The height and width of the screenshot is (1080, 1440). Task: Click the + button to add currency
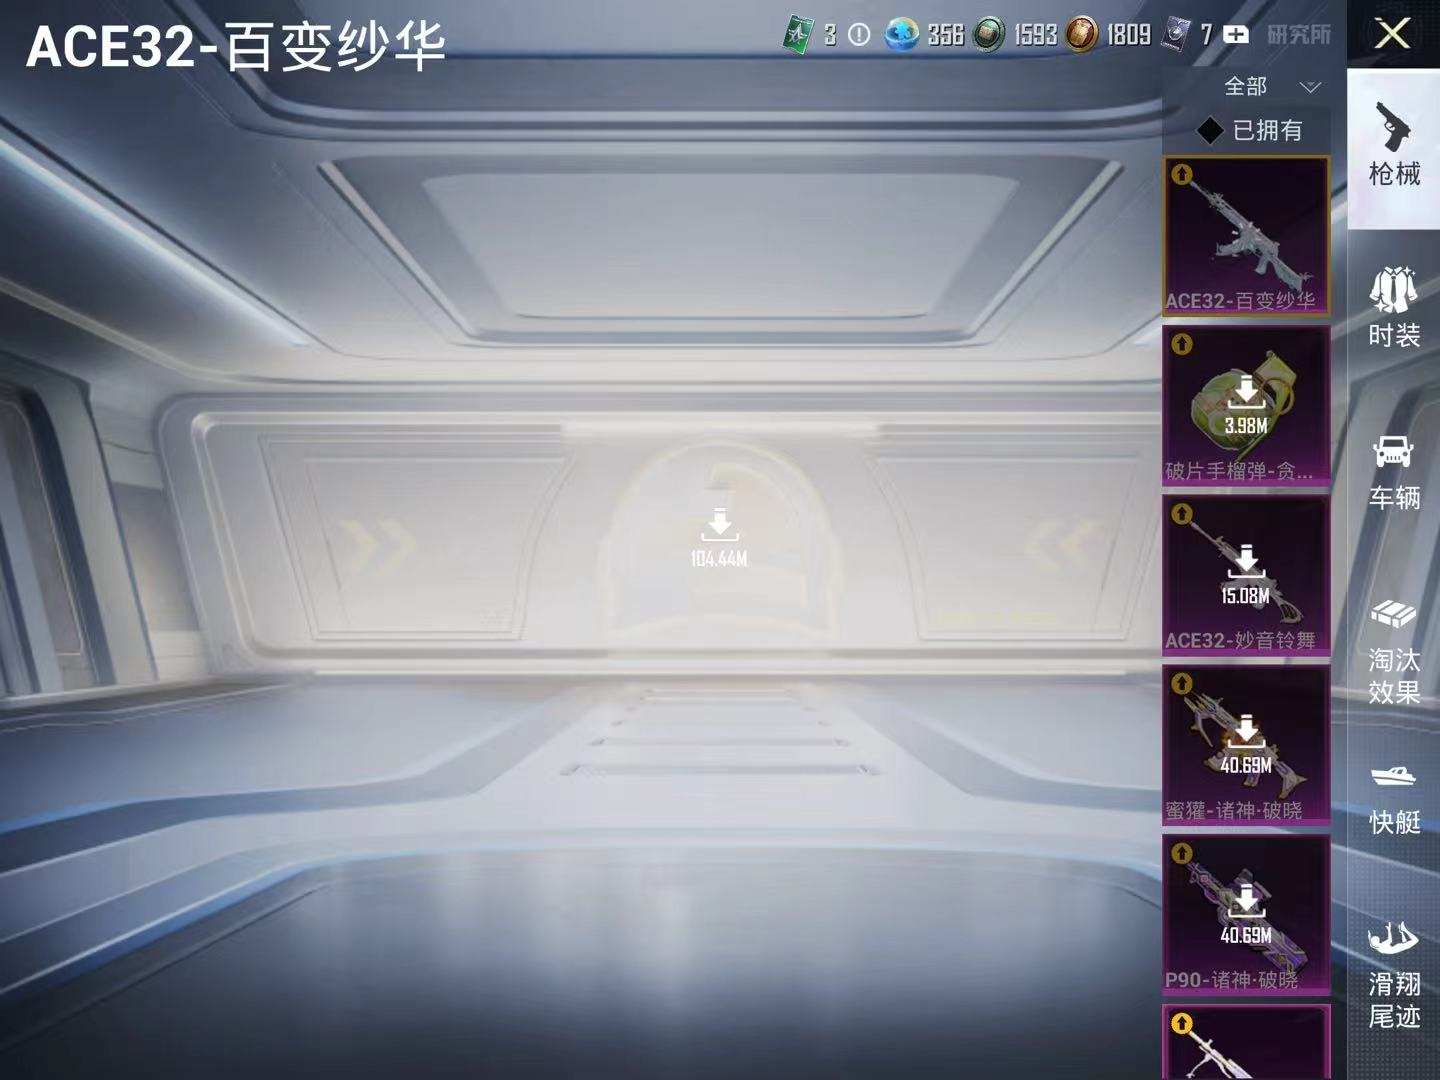click(1237, 33)
